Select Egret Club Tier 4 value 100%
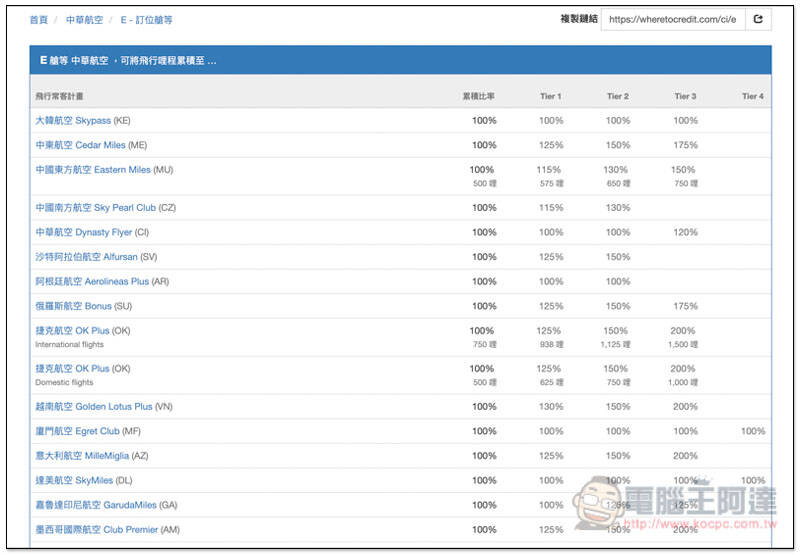 [x=753, y=431]
